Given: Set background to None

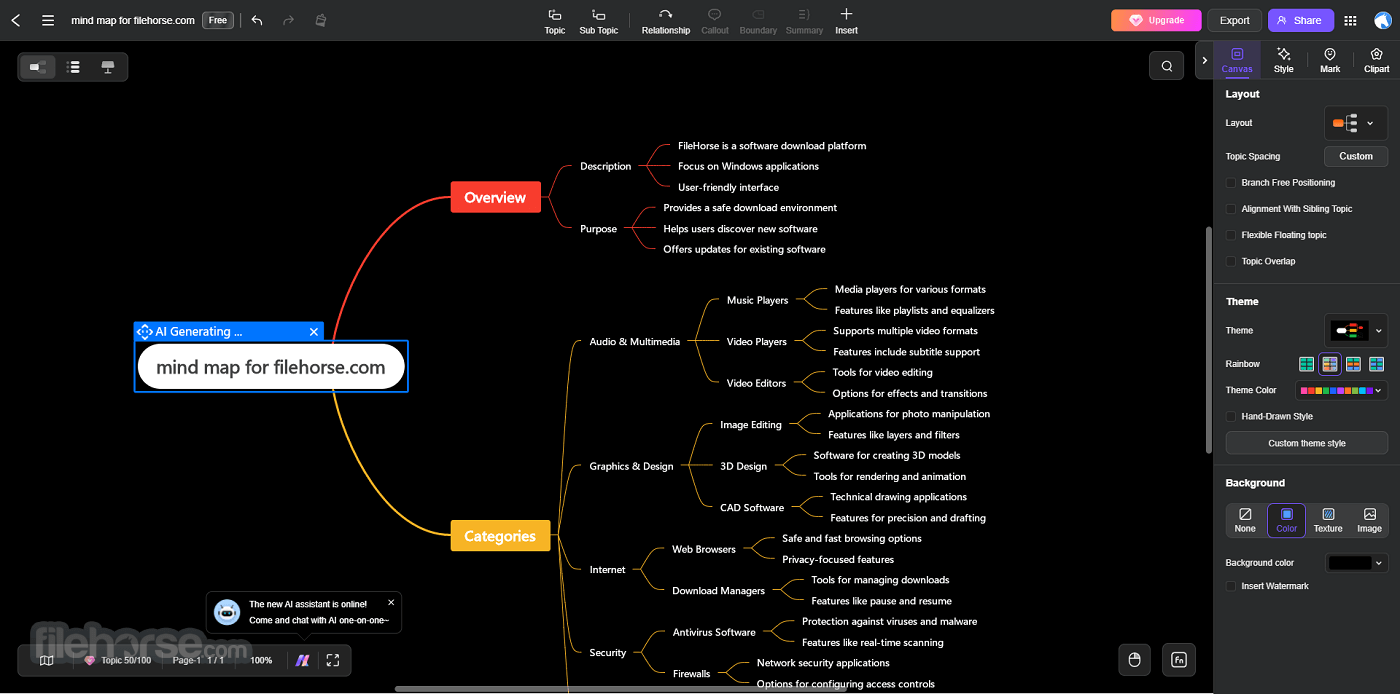Looking at the screenshot, I should pyautogui.click(x=1245, y=520).
